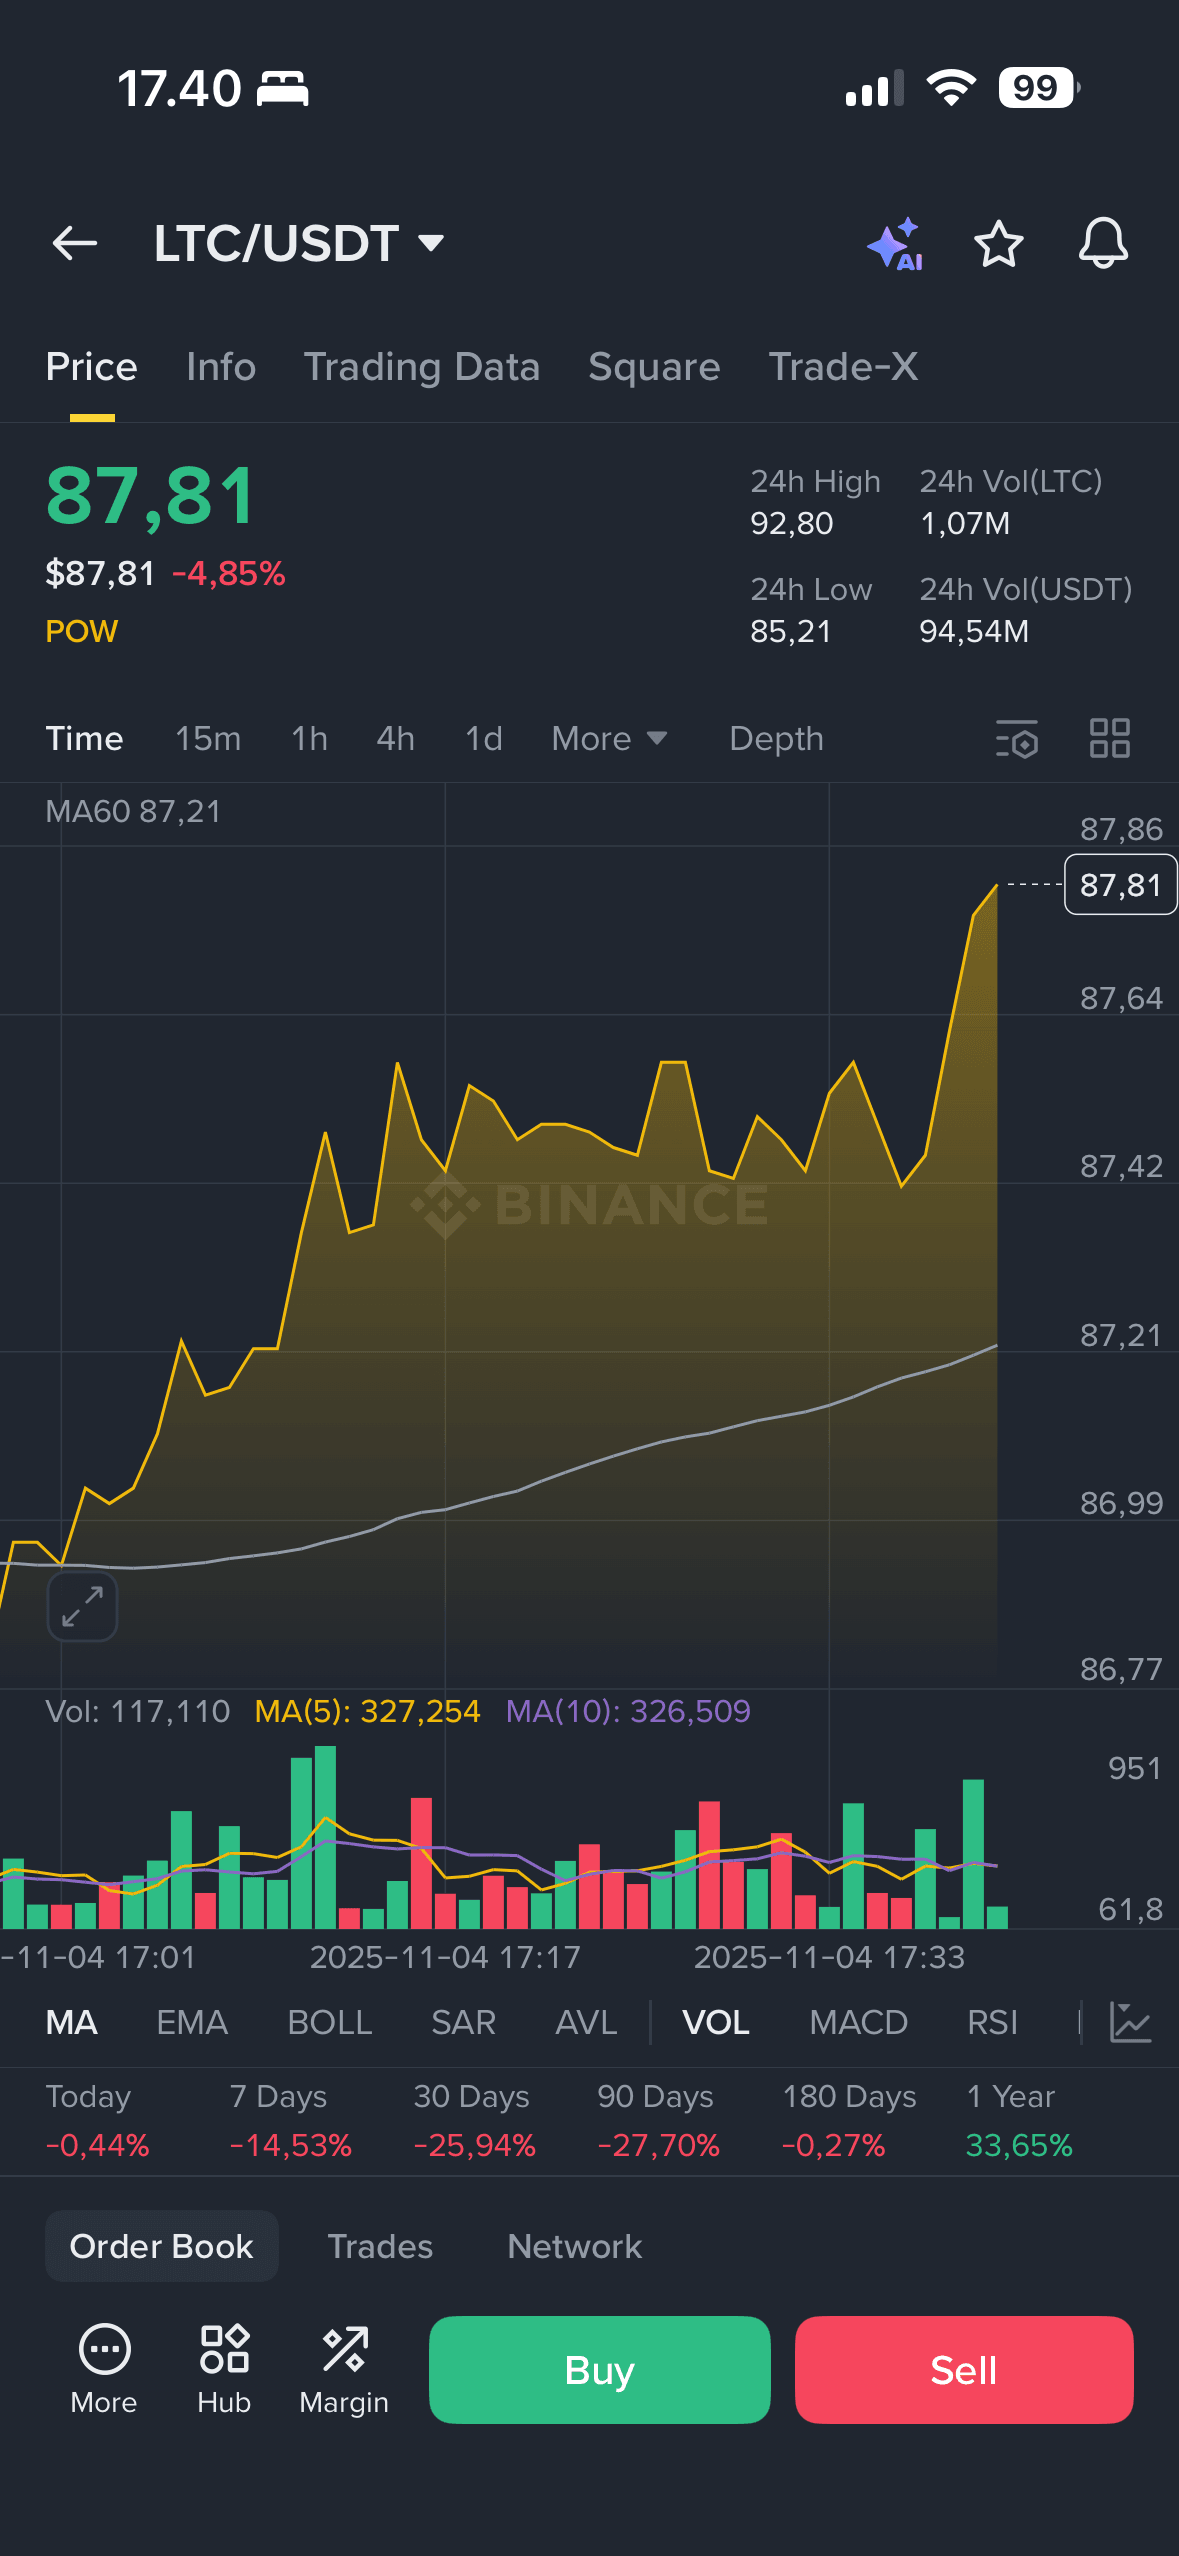Open price alerts bell icon
Screen dimensions: 1179x2556
click(1103, 243)
